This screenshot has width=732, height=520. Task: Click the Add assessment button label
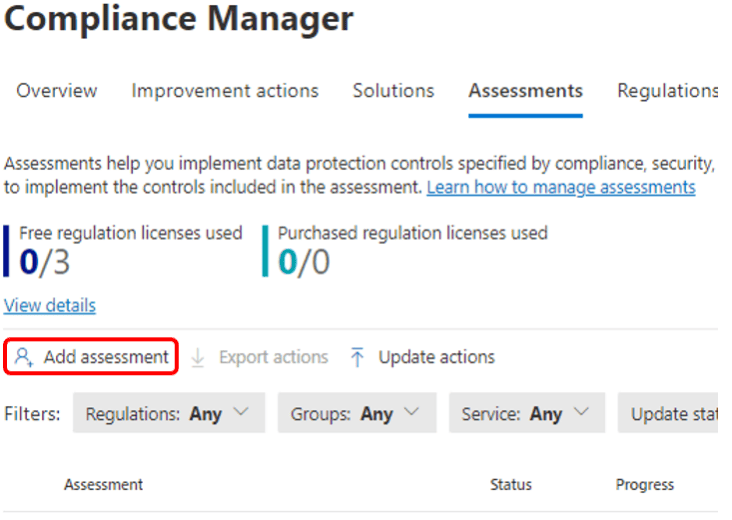[106, 357]
